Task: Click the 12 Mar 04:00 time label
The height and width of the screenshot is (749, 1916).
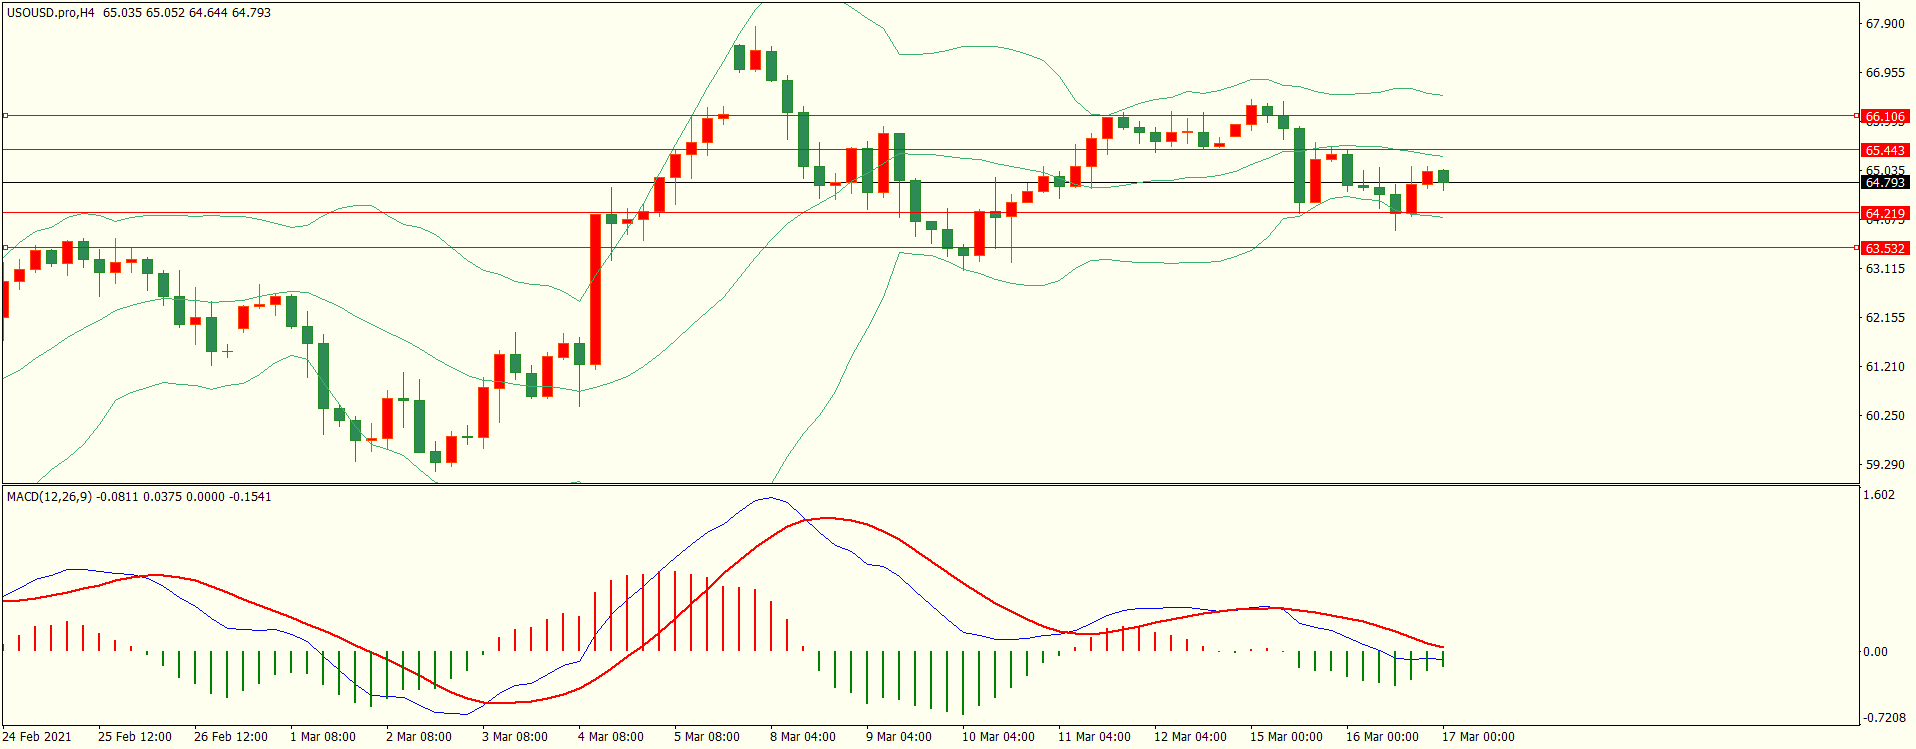Action: (1191, 737)
